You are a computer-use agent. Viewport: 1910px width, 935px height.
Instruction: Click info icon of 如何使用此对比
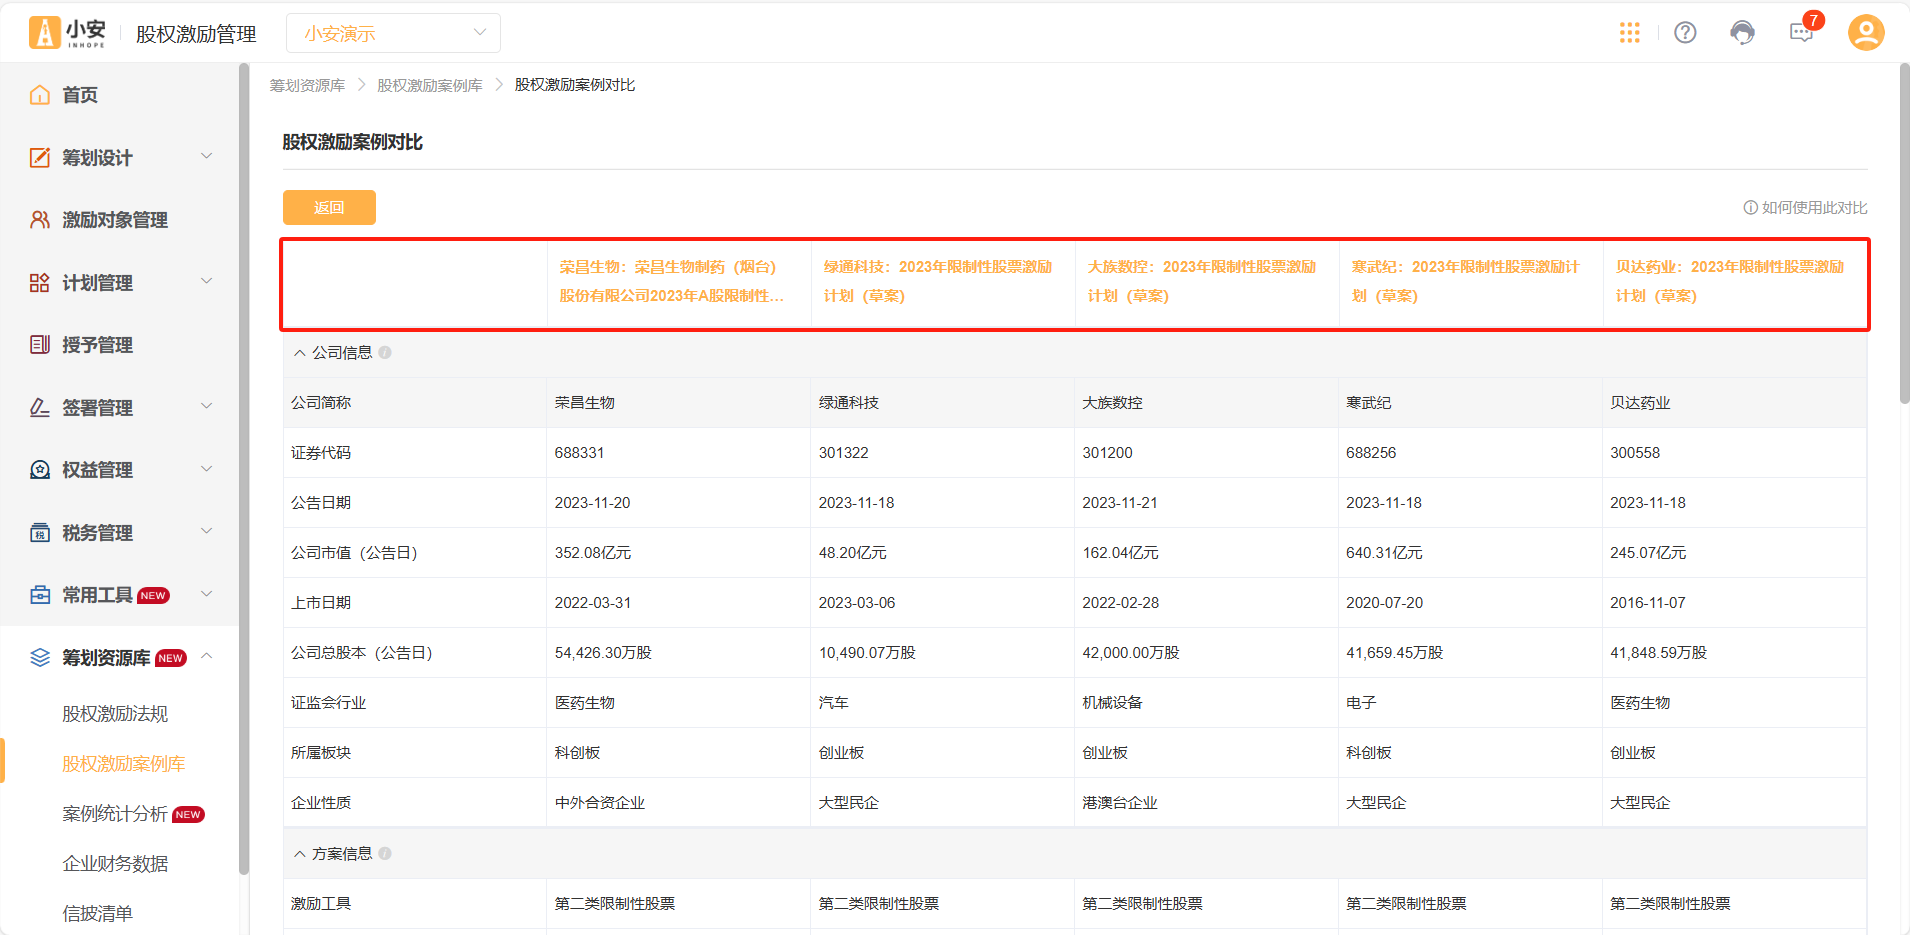coord(1750,207)
